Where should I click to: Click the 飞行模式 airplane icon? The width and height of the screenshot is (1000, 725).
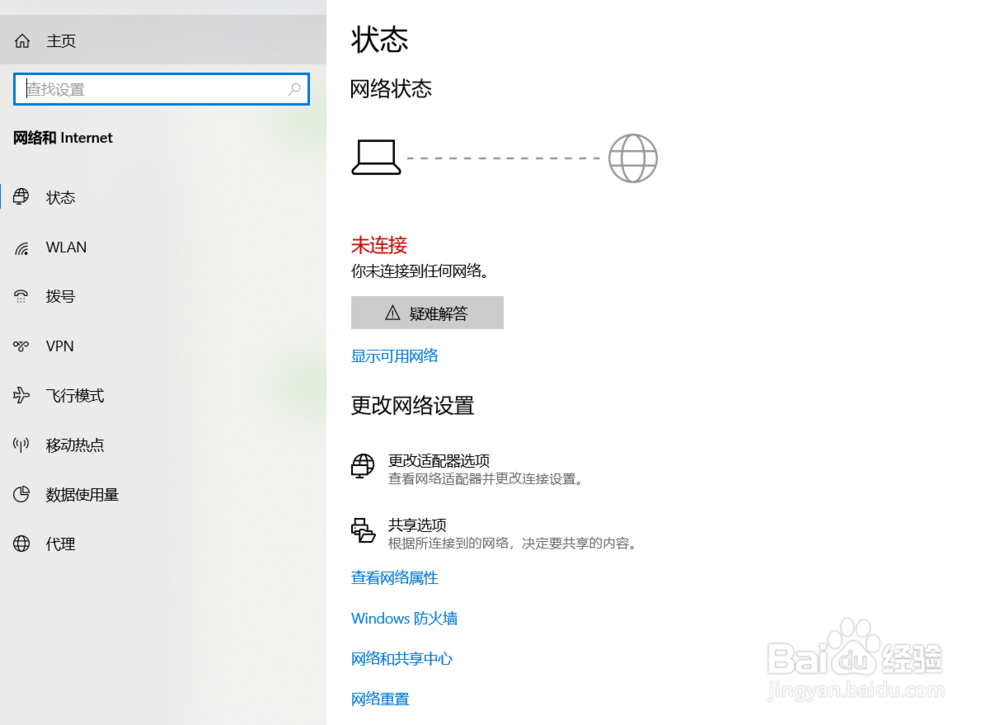(20, 395)
